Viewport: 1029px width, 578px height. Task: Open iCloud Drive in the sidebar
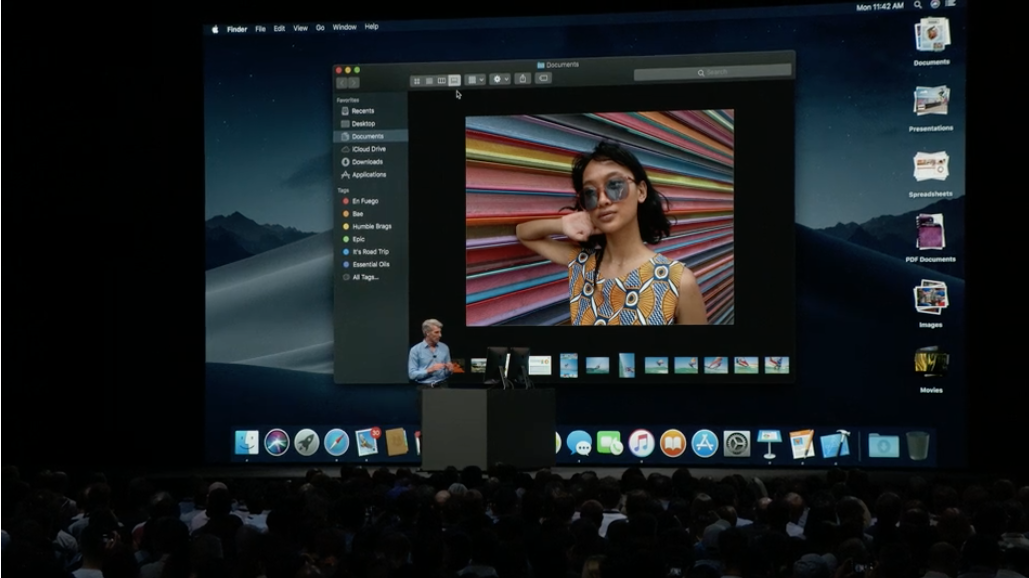click(370, 149)
